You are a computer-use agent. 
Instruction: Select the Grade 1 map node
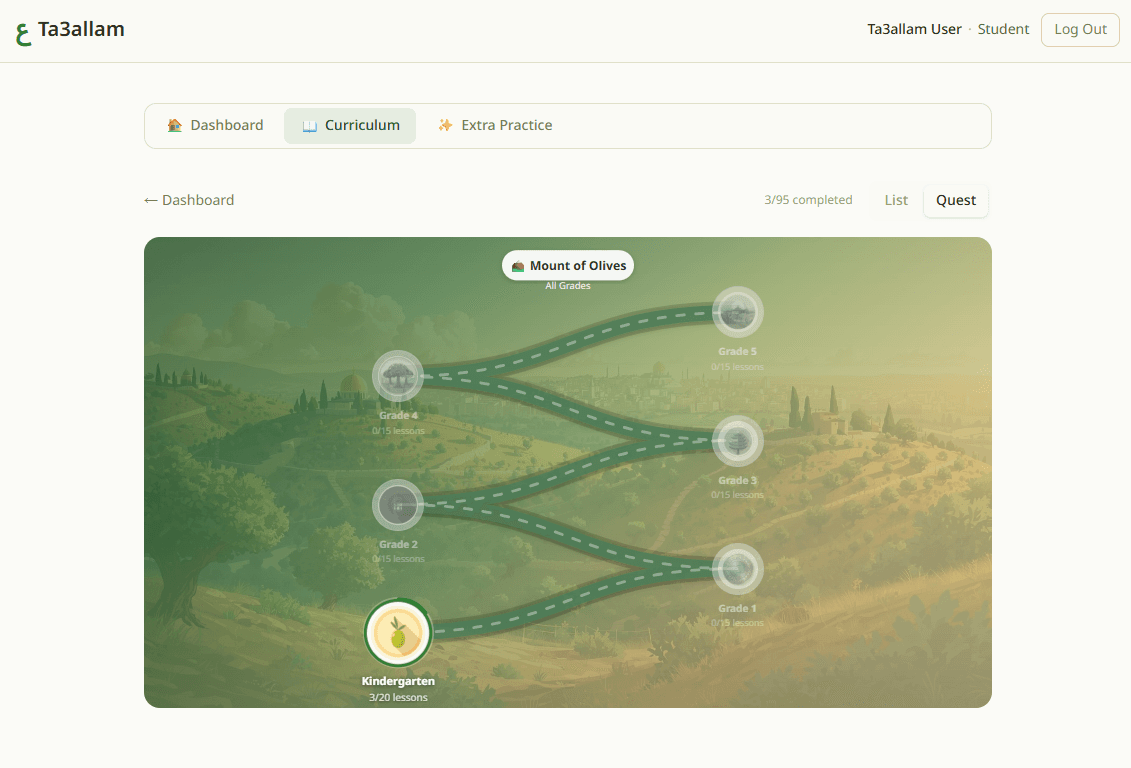click(737, 570)
